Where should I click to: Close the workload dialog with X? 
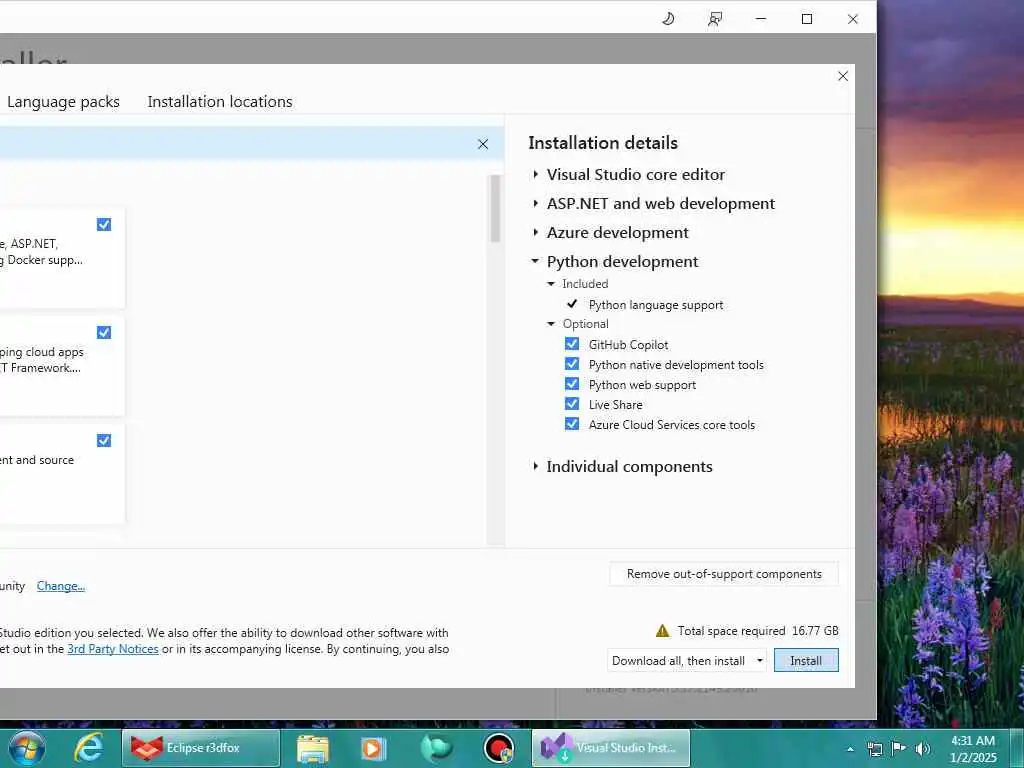[843, 76]
